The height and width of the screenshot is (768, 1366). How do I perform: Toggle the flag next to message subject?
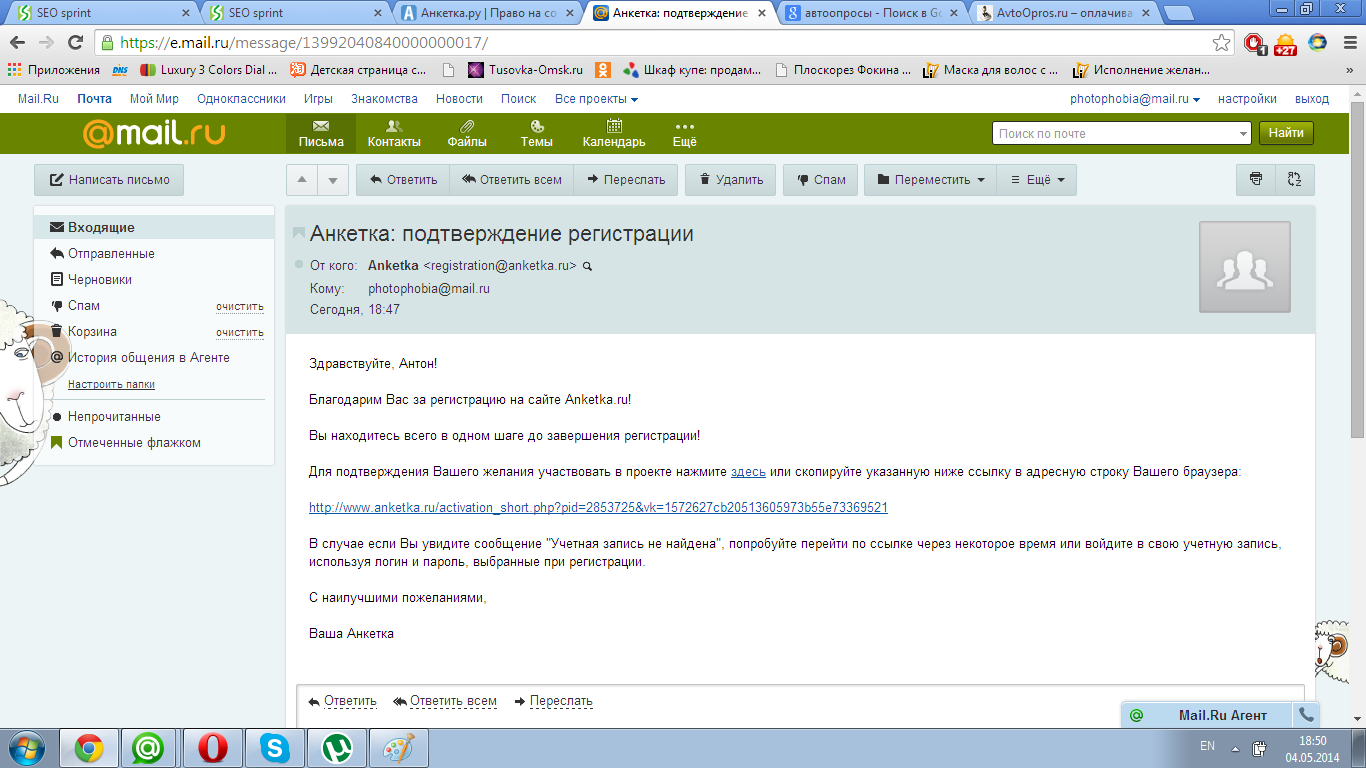[298, 233]
